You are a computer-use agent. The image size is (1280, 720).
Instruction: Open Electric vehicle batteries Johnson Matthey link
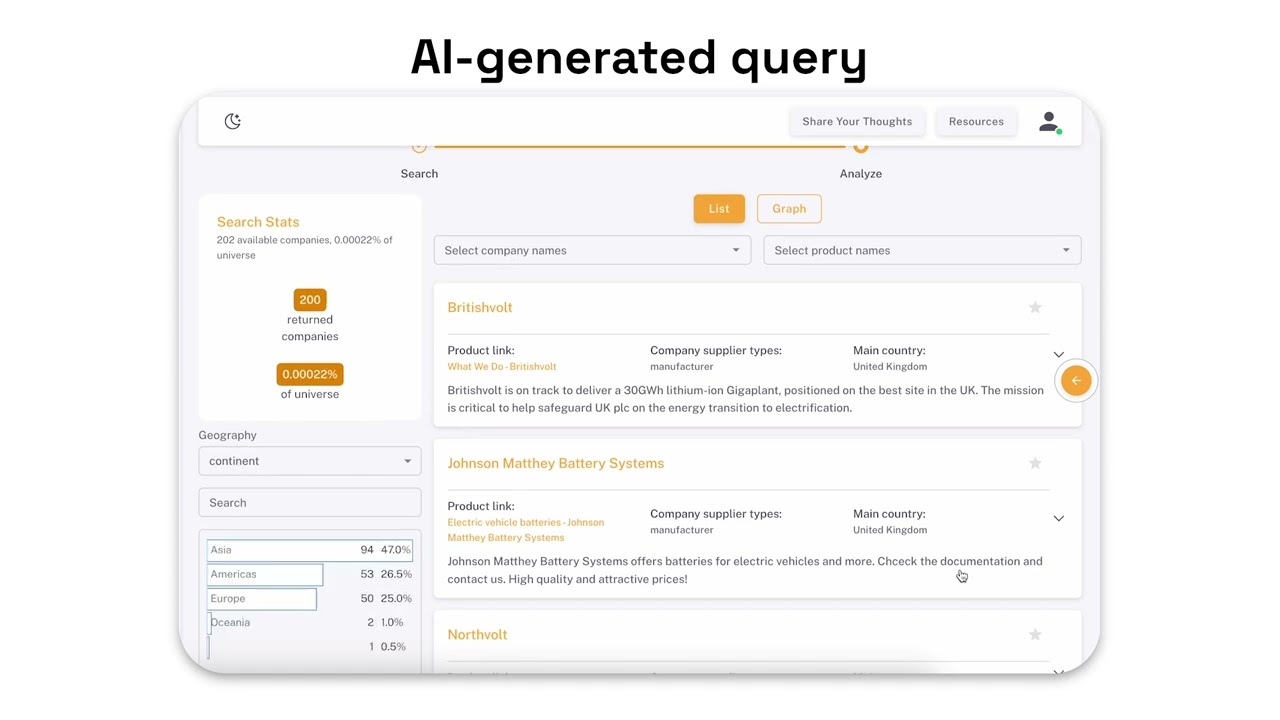pyautogui.click(x=526, y=530)
